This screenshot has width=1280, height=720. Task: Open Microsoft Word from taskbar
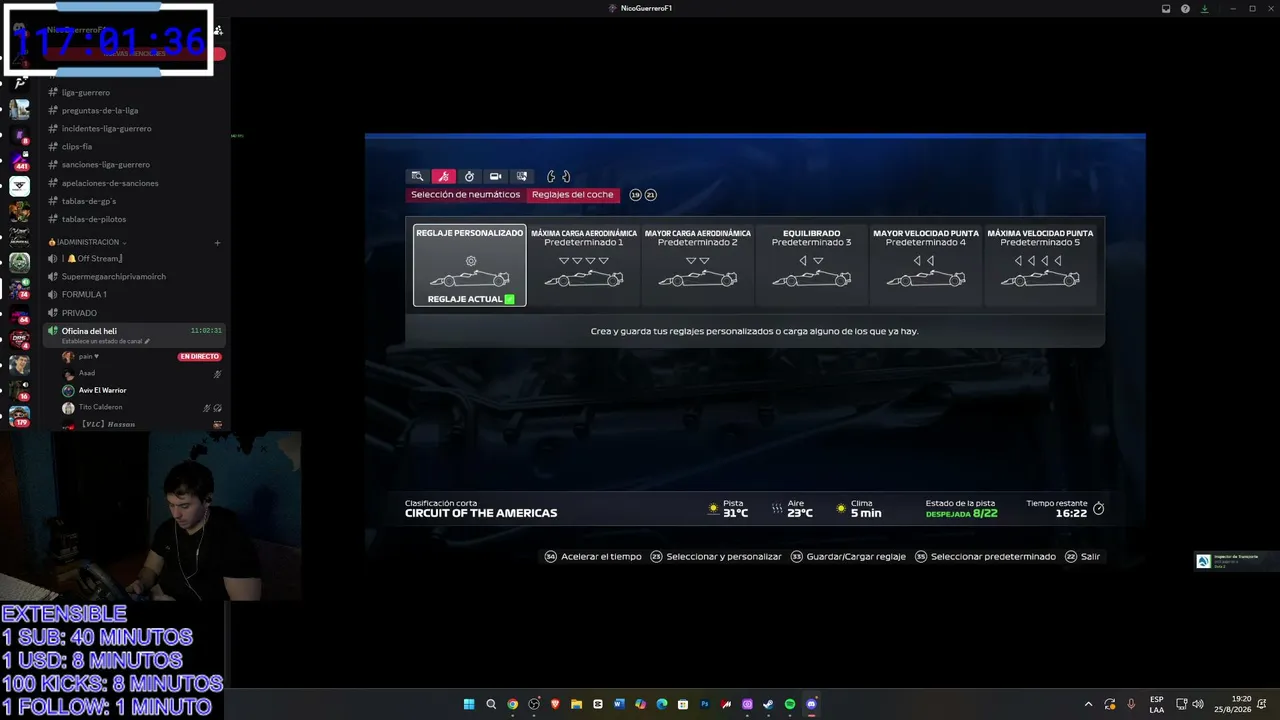619,704
